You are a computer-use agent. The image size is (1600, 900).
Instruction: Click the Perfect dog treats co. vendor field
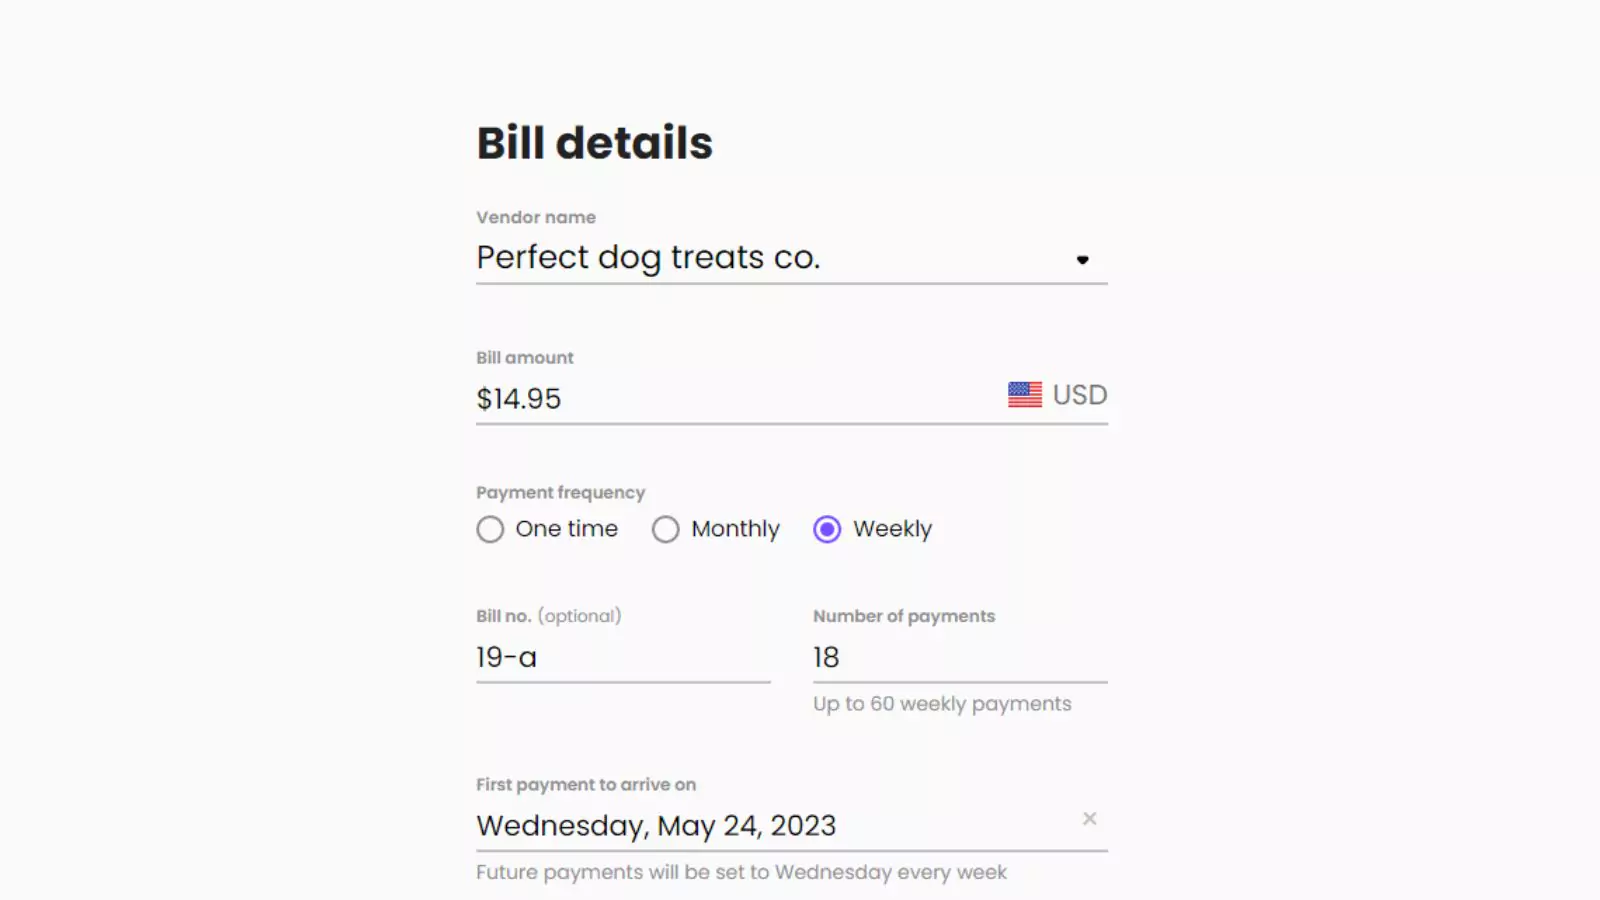791,259
